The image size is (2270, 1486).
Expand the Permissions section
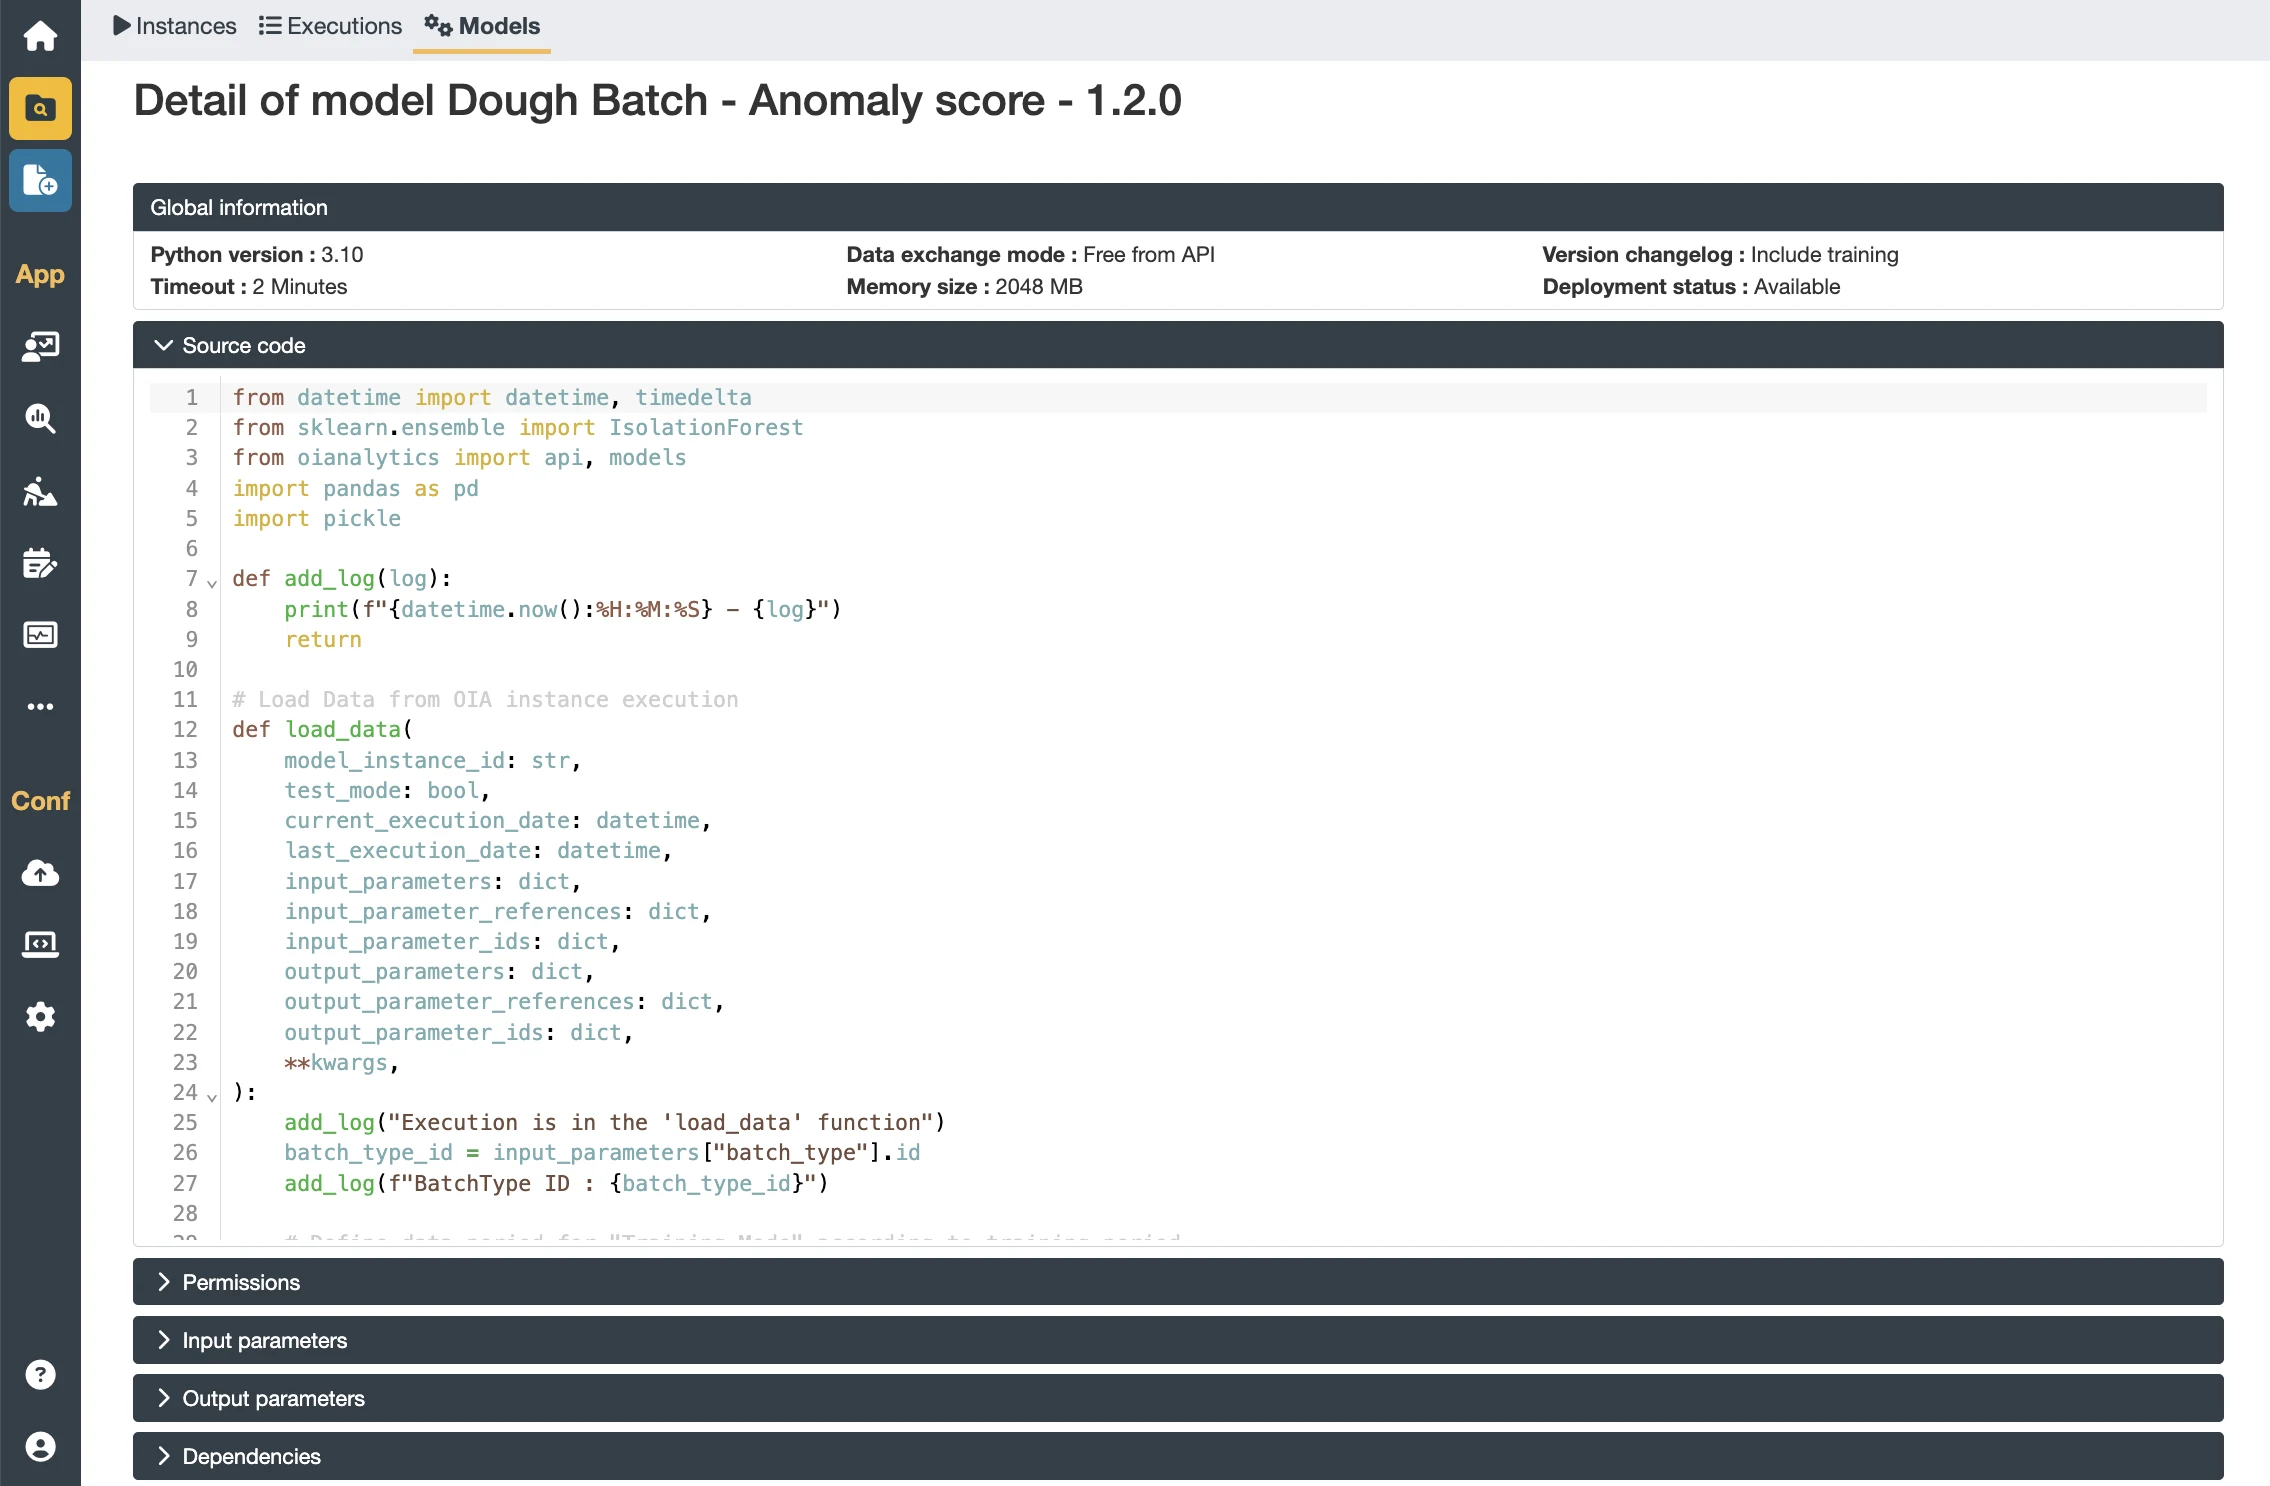(1178, 1282)
